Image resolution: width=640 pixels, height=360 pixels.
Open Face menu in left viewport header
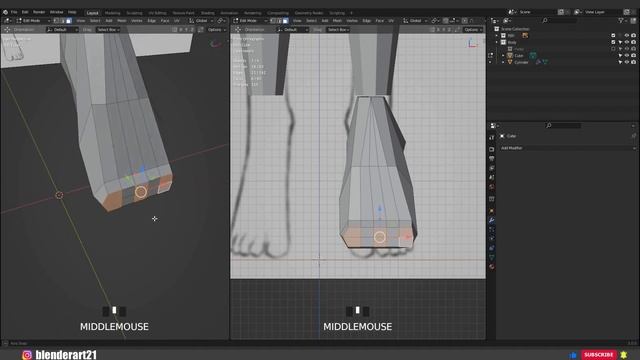(164, 20)
